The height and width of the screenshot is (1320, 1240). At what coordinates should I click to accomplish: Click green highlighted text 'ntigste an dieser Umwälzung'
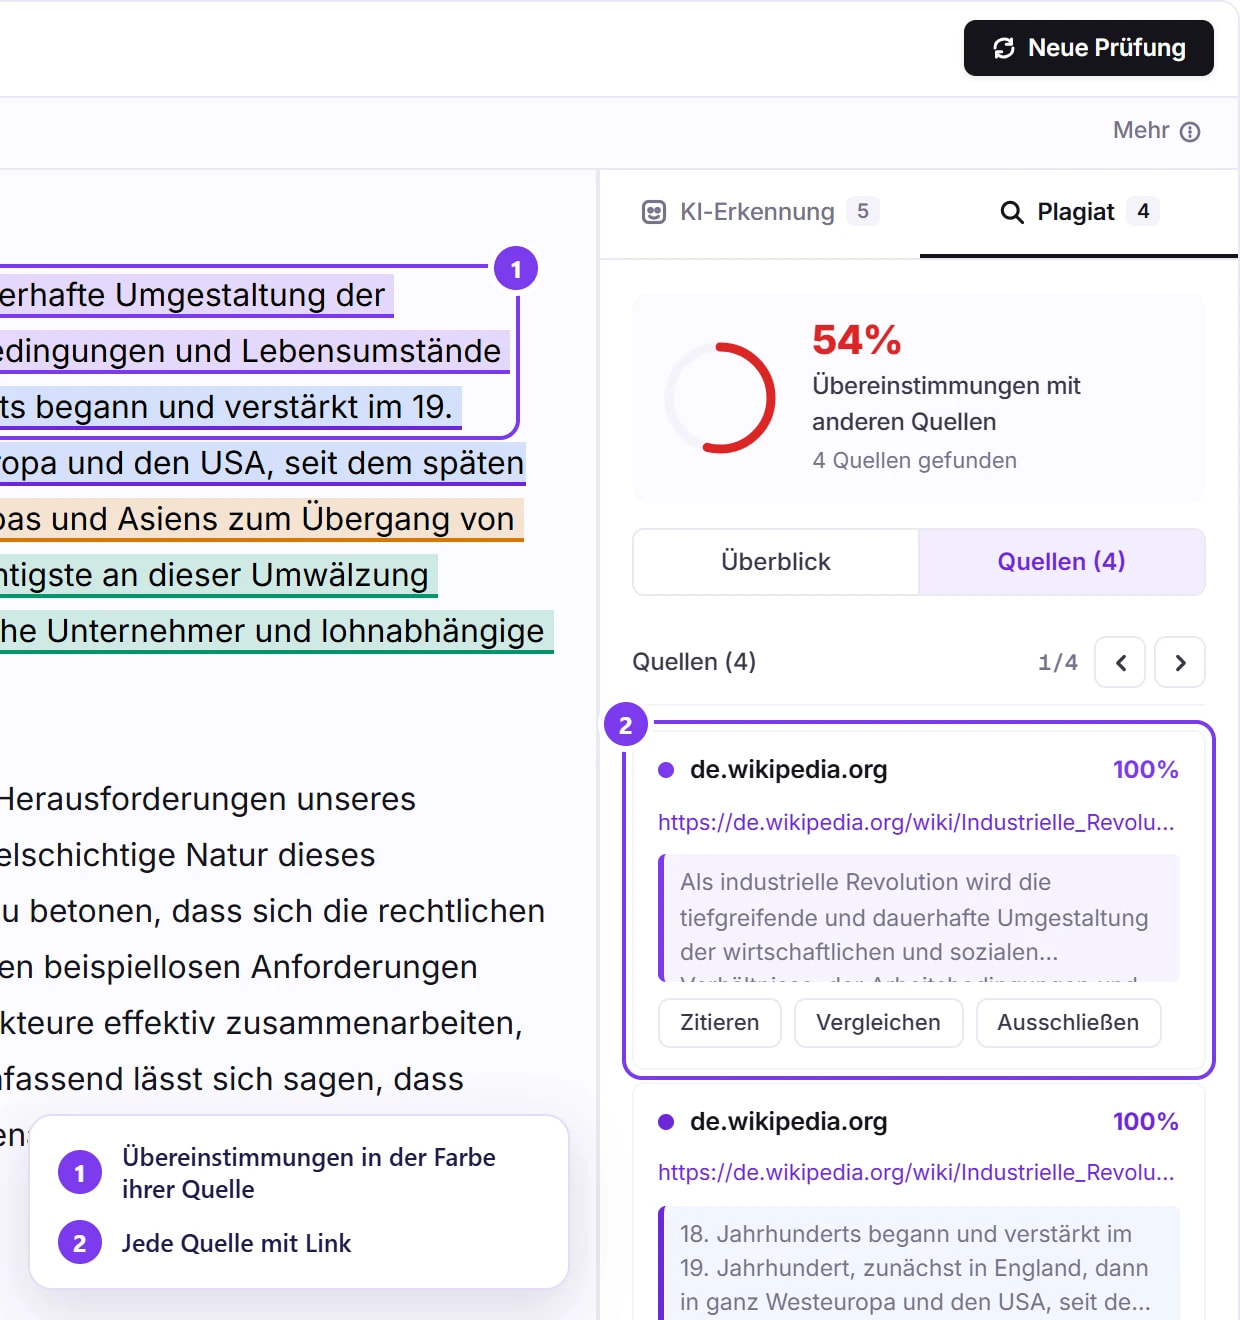[x=217, y=575]
